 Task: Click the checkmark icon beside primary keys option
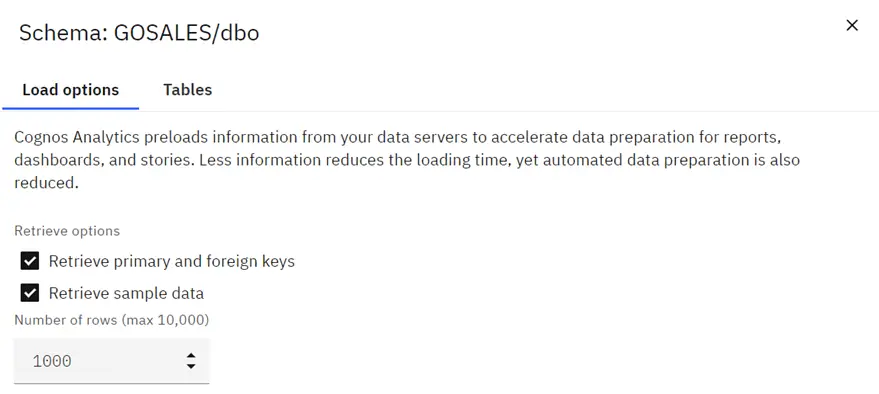pyautogui.click(x=30, y=261)
